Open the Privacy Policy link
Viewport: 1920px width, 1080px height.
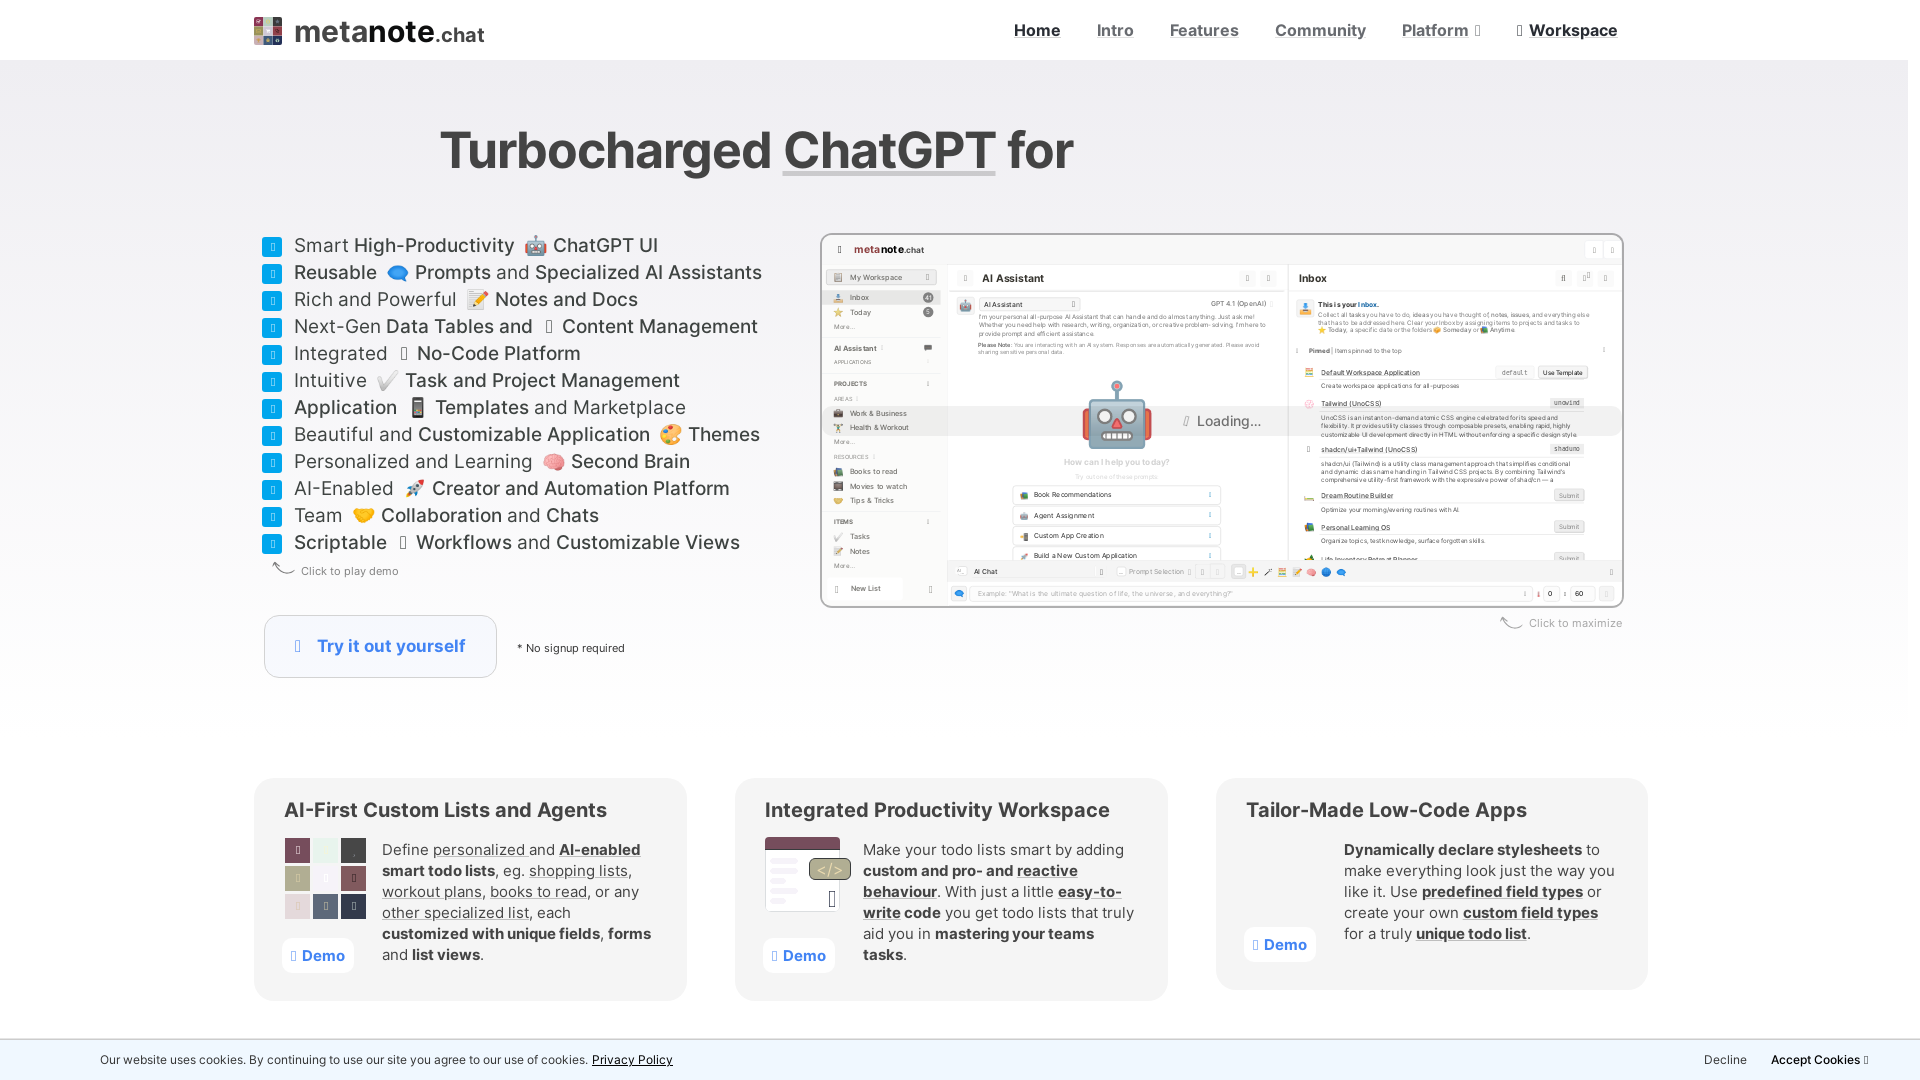(x=632, y=1060)
